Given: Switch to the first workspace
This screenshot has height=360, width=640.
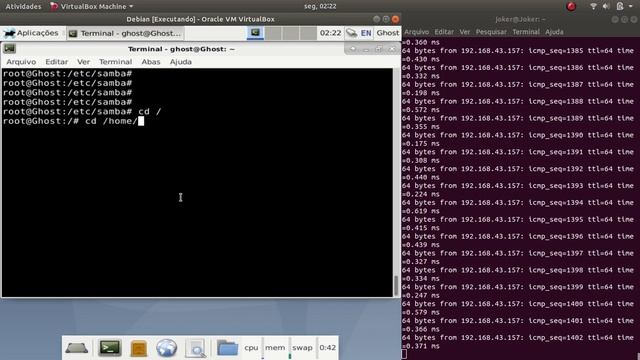Looking at the screenshot, I should [x=256, y=33].
